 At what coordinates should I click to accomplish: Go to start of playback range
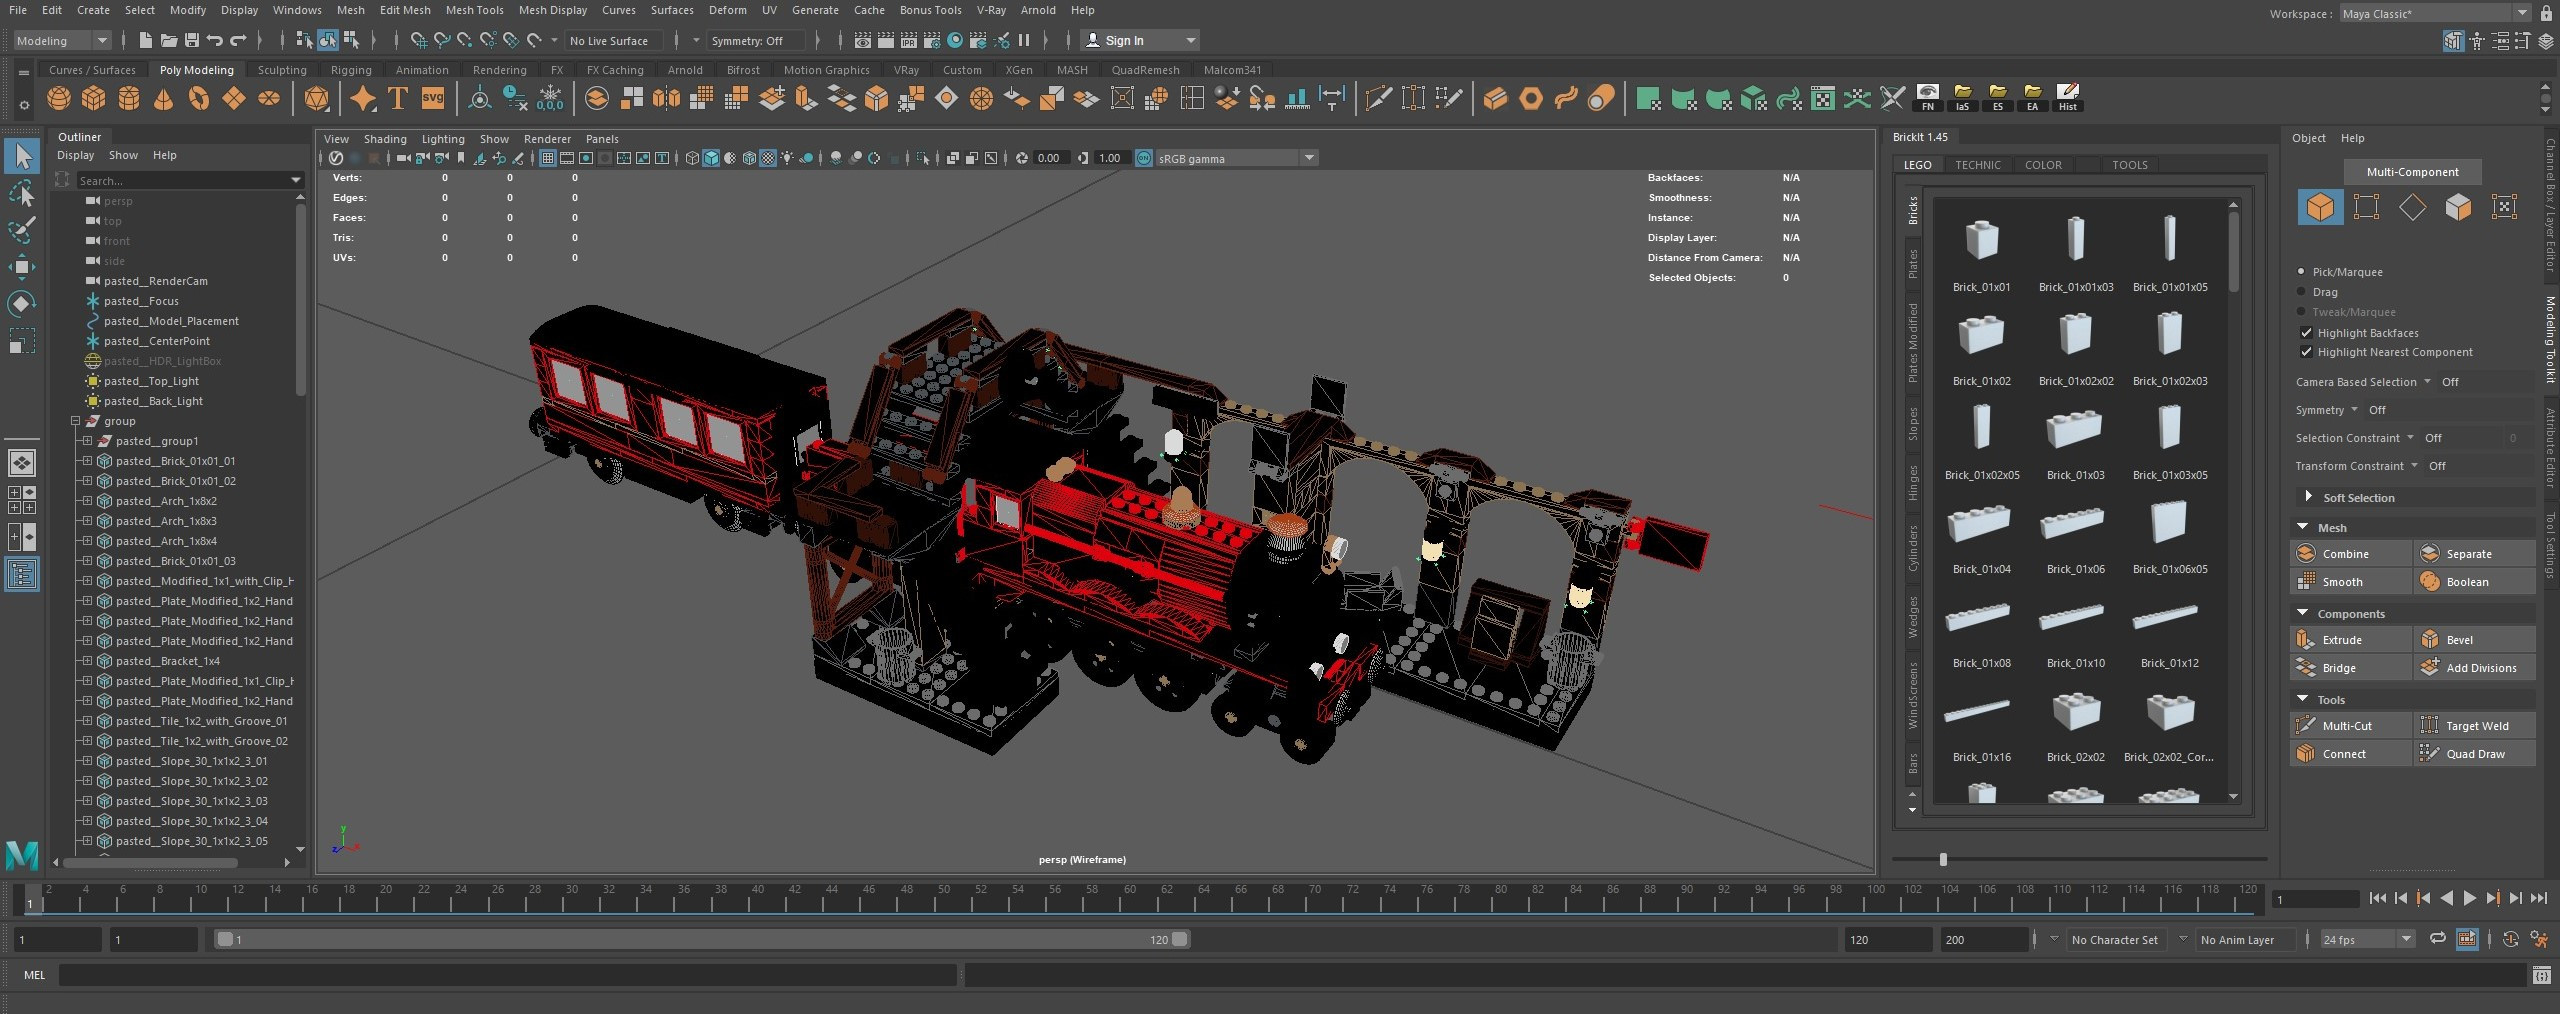[x=2378, y=898]
